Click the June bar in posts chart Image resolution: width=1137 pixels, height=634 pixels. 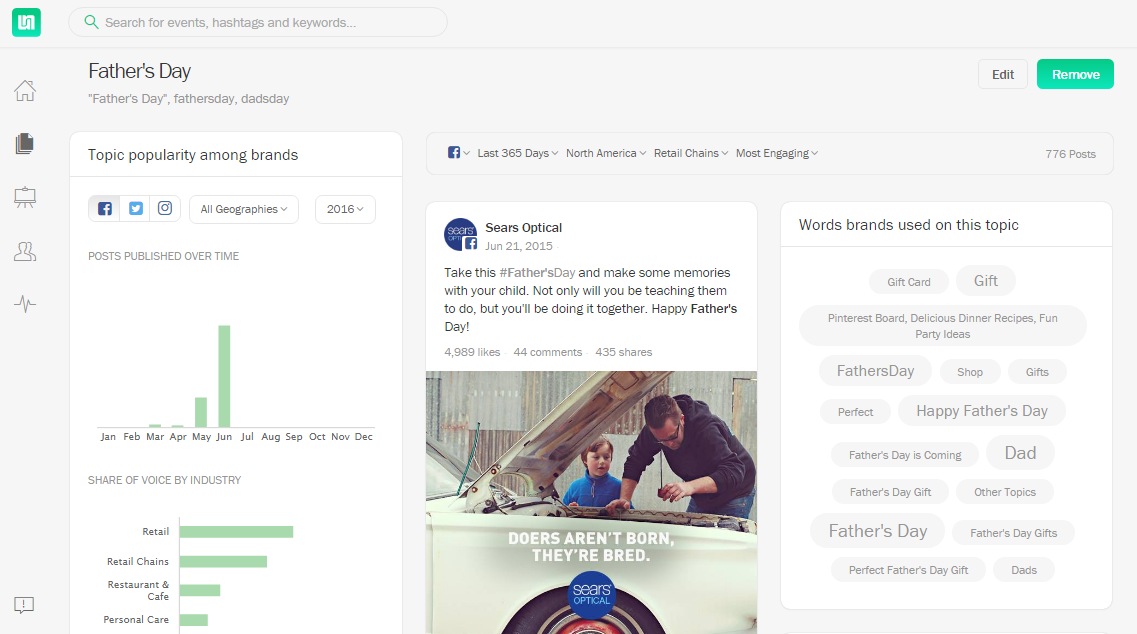pos(224,376)
